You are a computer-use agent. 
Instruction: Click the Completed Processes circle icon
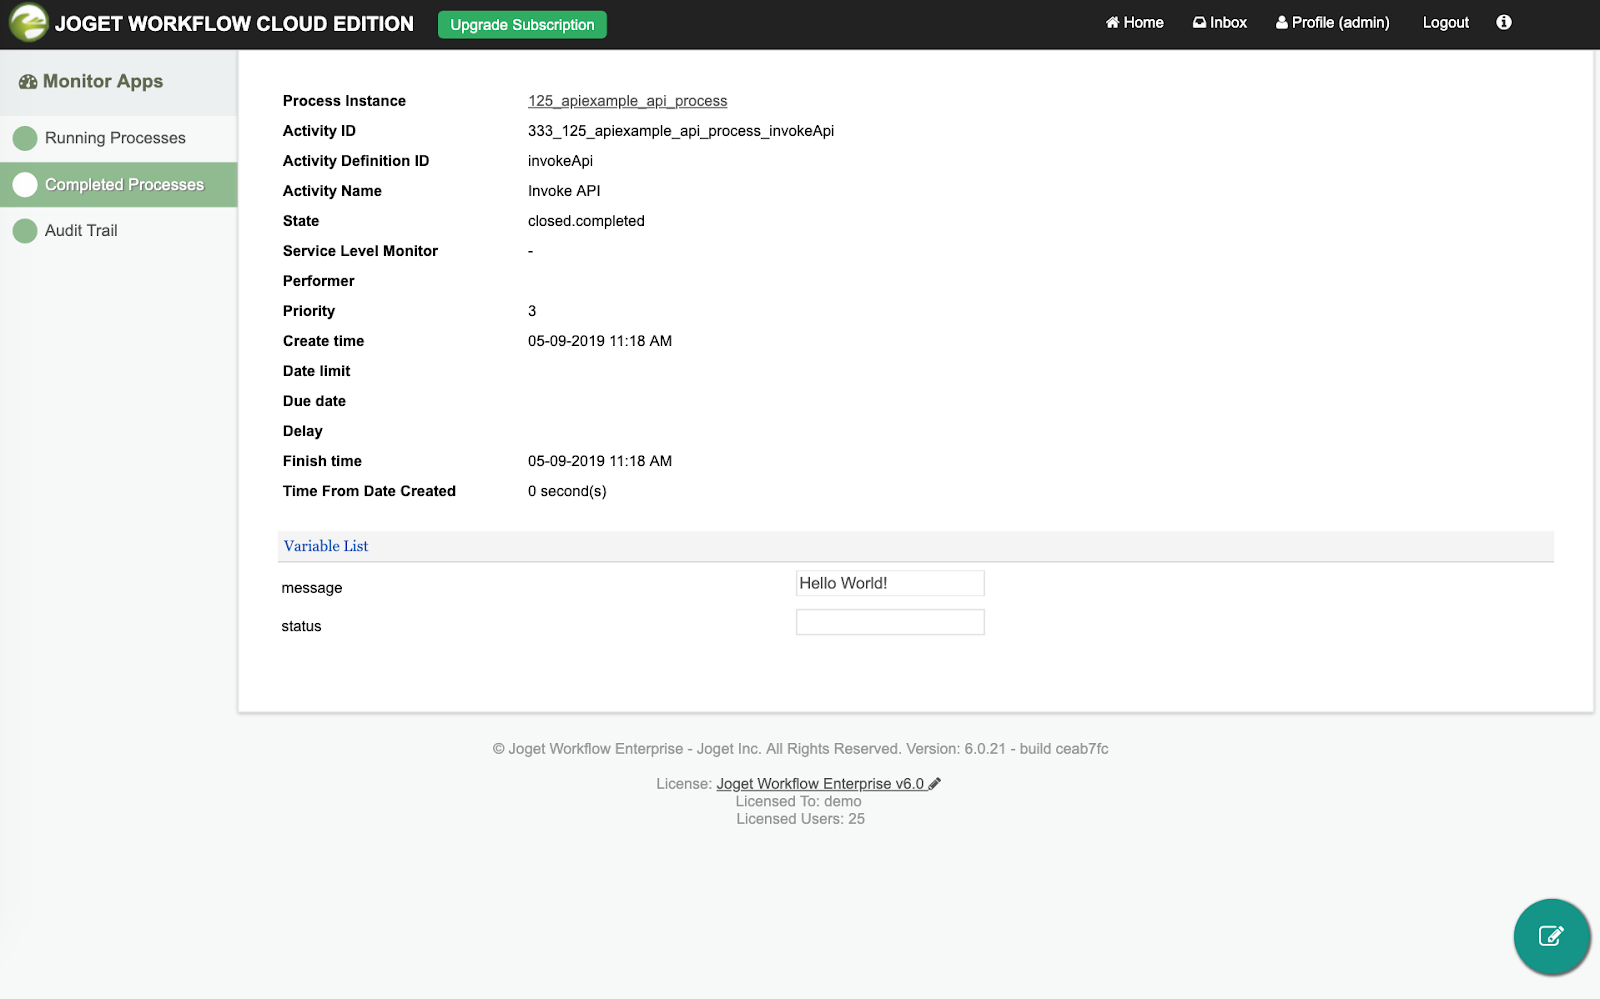[x=25, y=185]
